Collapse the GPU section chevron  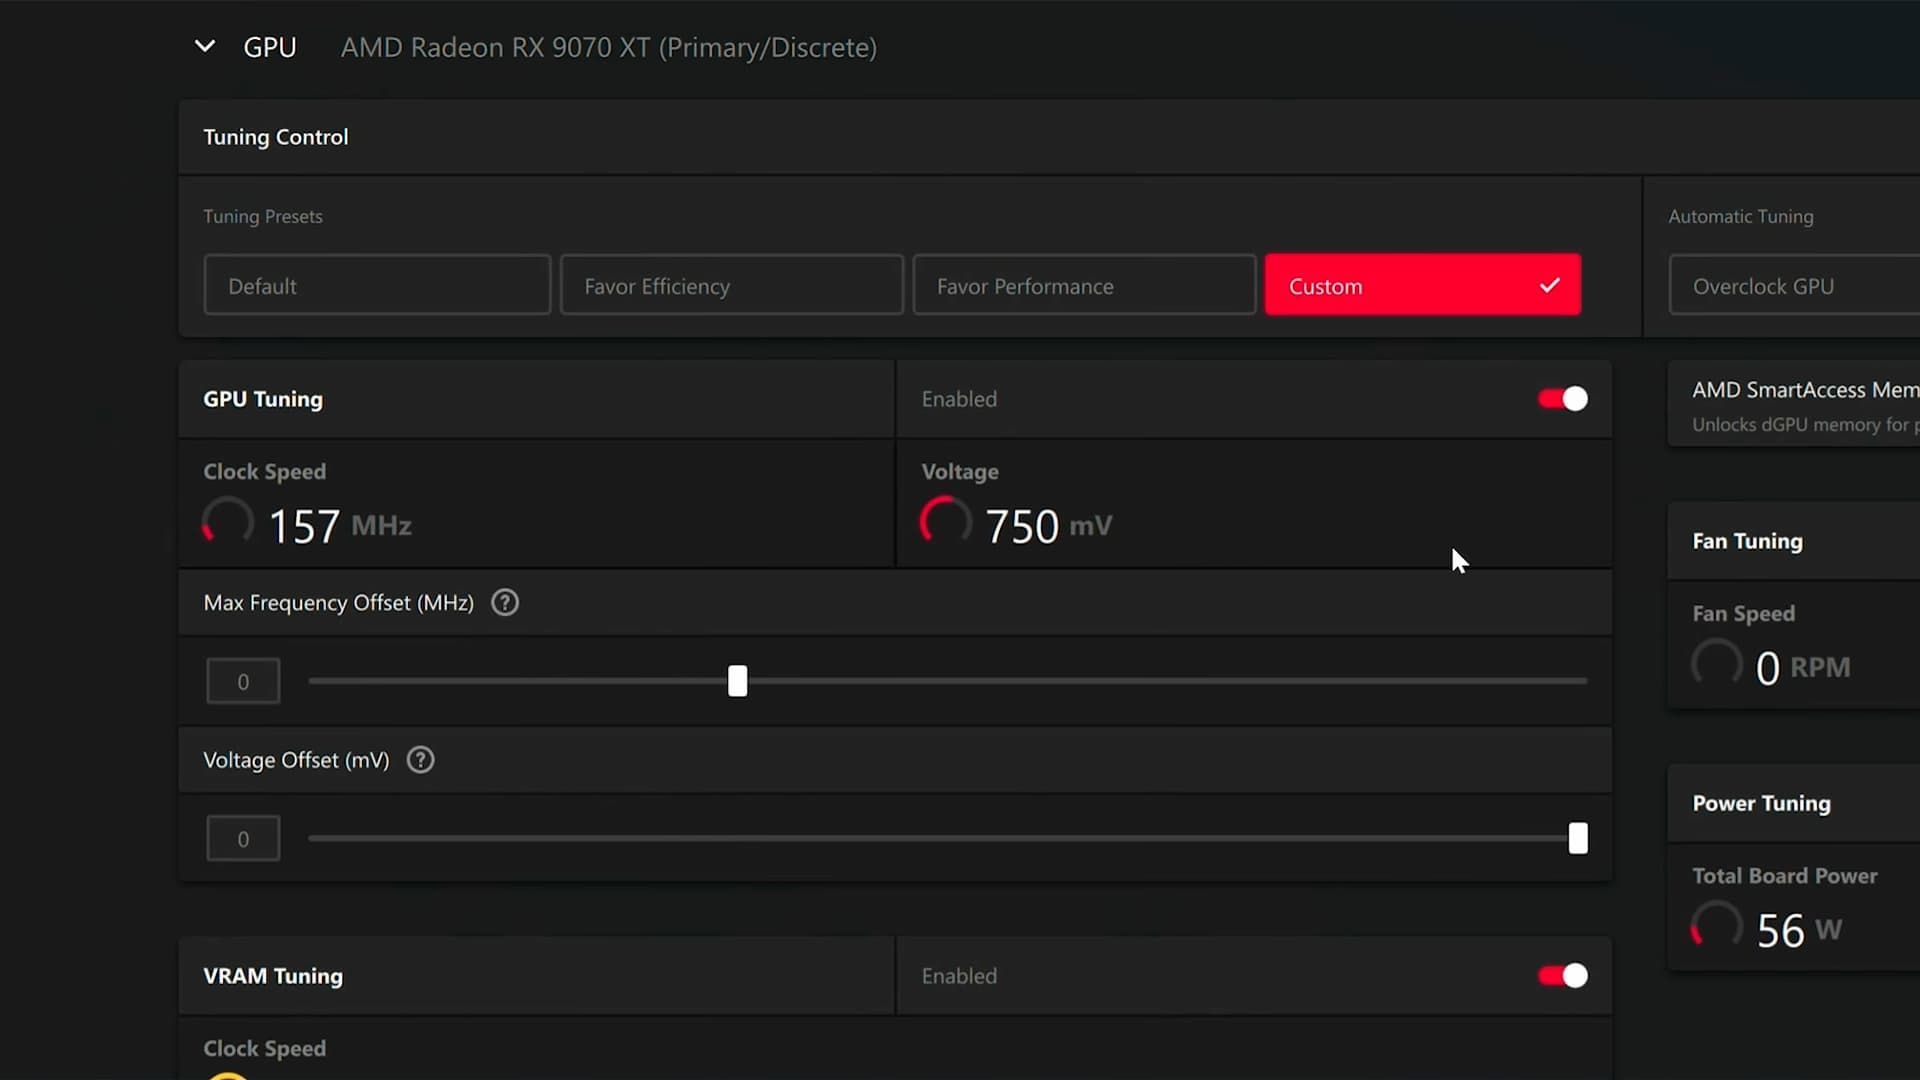(204, 46)
